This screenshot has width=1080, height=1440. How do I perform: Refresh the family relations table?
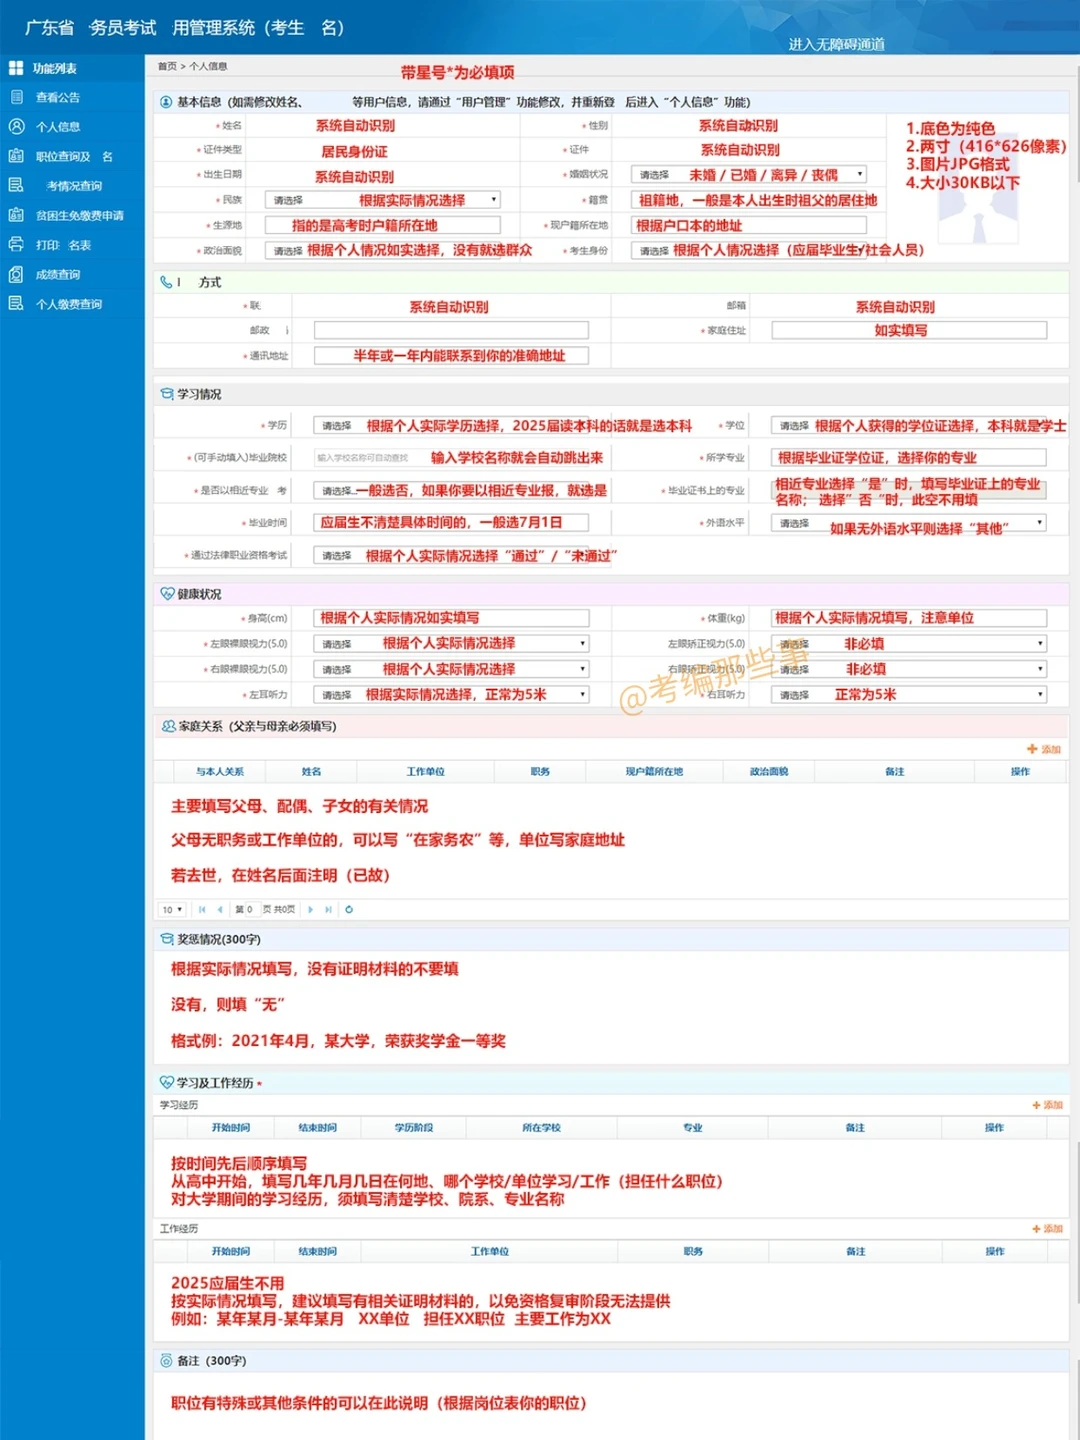pyautogui.click(x=349, y=910)
